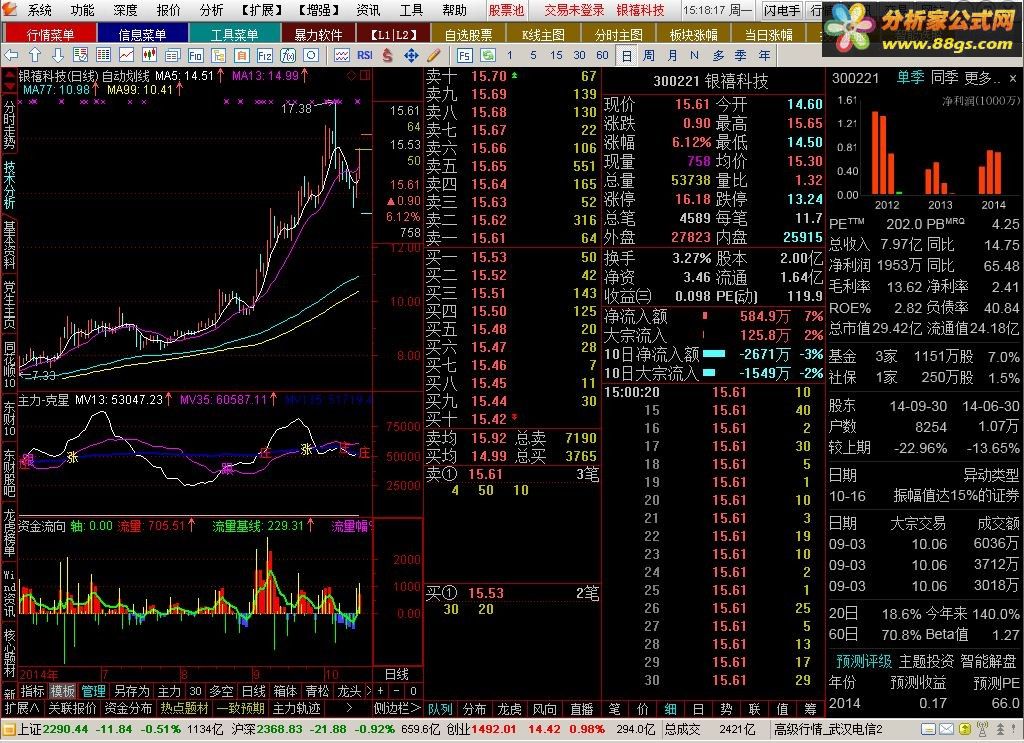Image resolution: width=1024 pixels, height=743 pixels.
Task: Click the 自选股票 button
Action: 468,34
